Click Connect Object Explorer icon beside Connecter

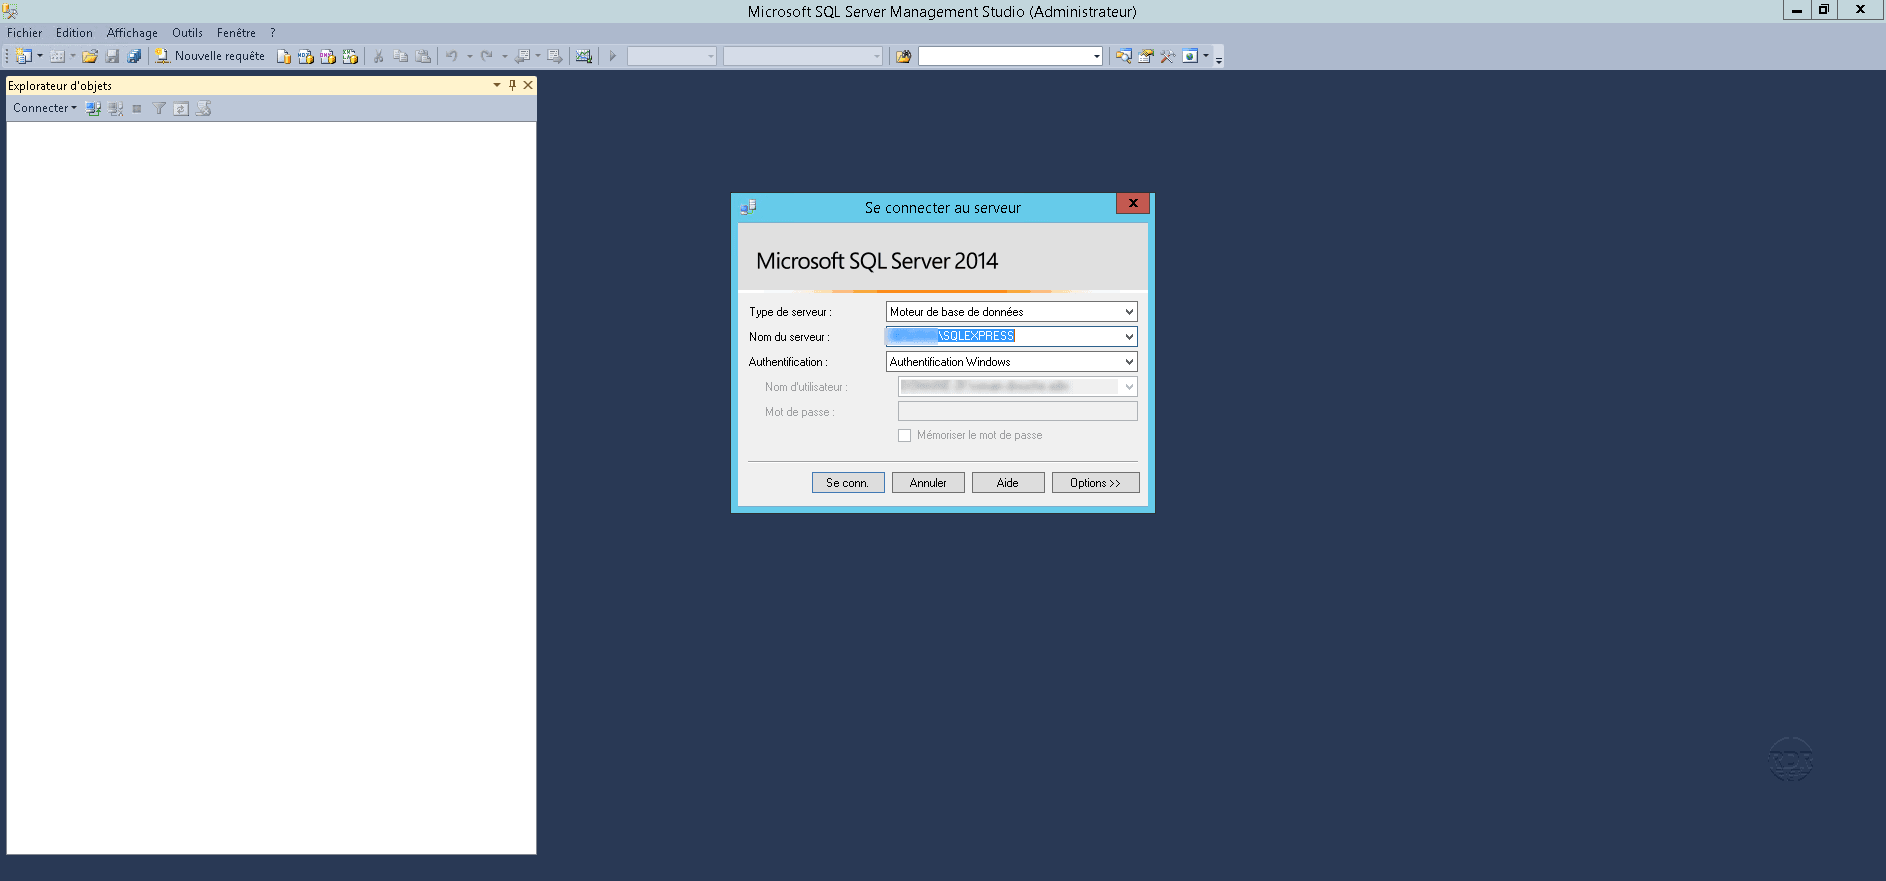pos(93,108)
